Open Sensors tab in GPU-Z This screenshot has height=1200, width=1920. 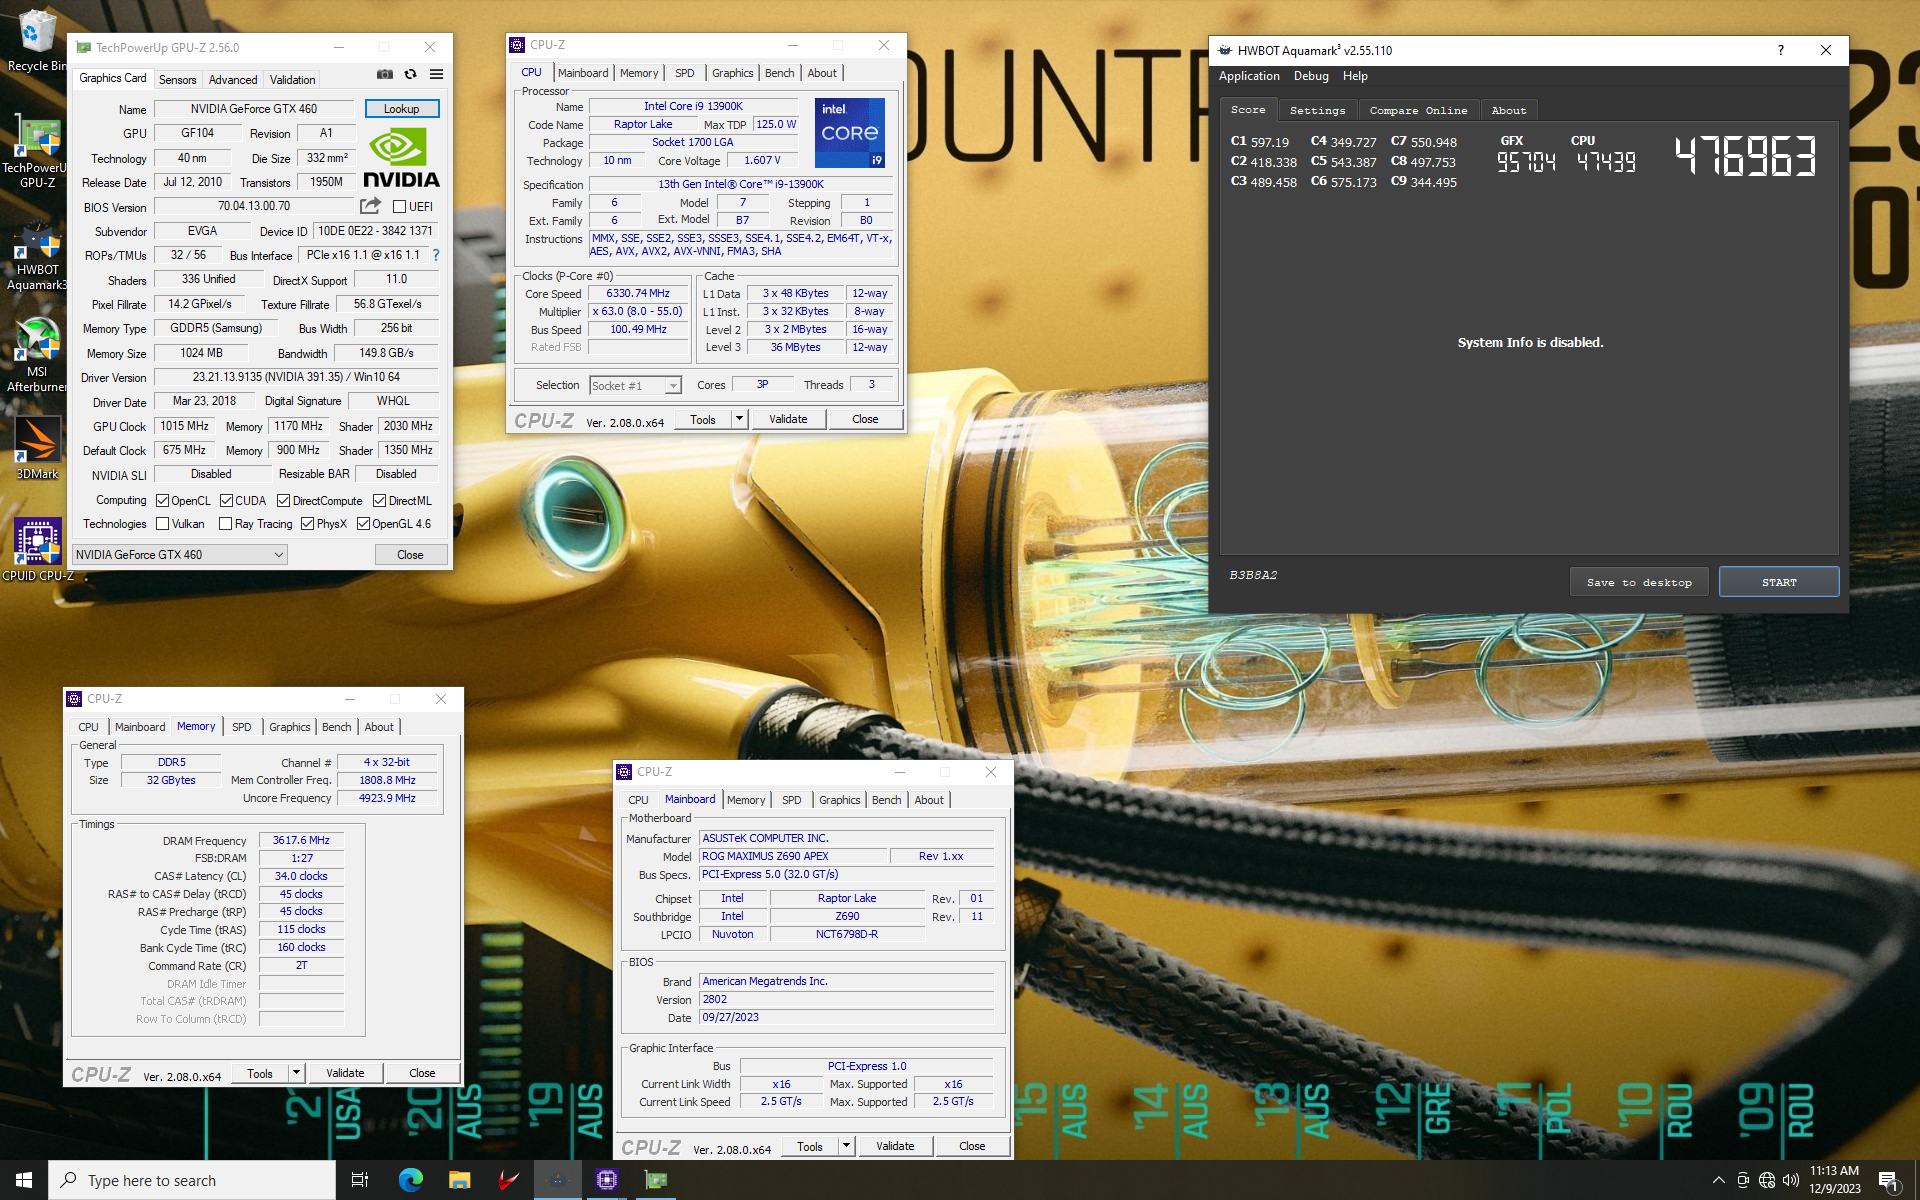(178, 79)
